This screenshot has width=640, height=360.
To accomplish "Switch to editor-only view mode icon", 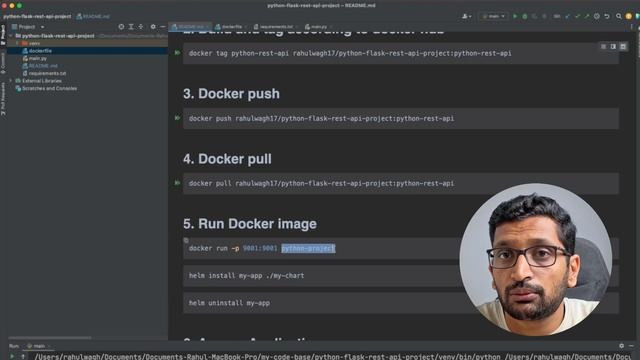I will [x=603, y=47].
